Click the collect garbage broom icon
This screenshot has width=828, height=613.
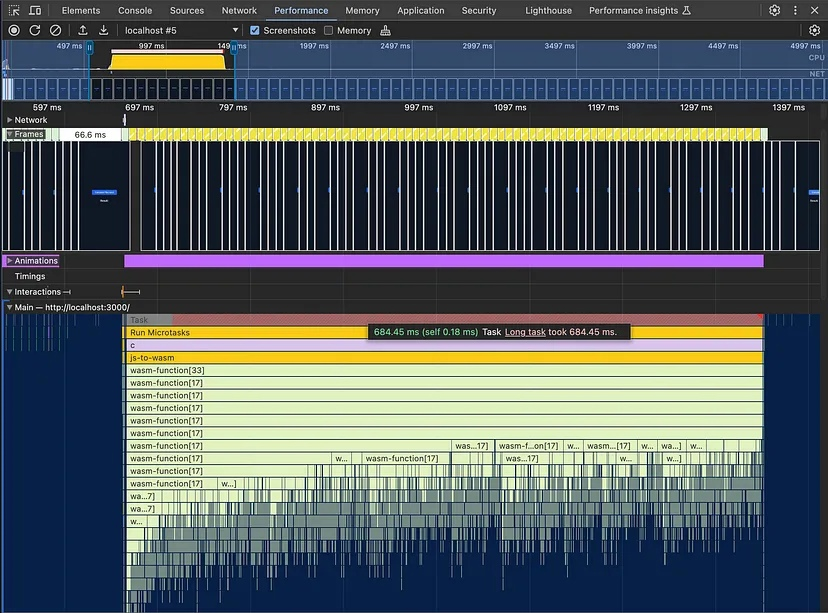(x=386, y=30)
